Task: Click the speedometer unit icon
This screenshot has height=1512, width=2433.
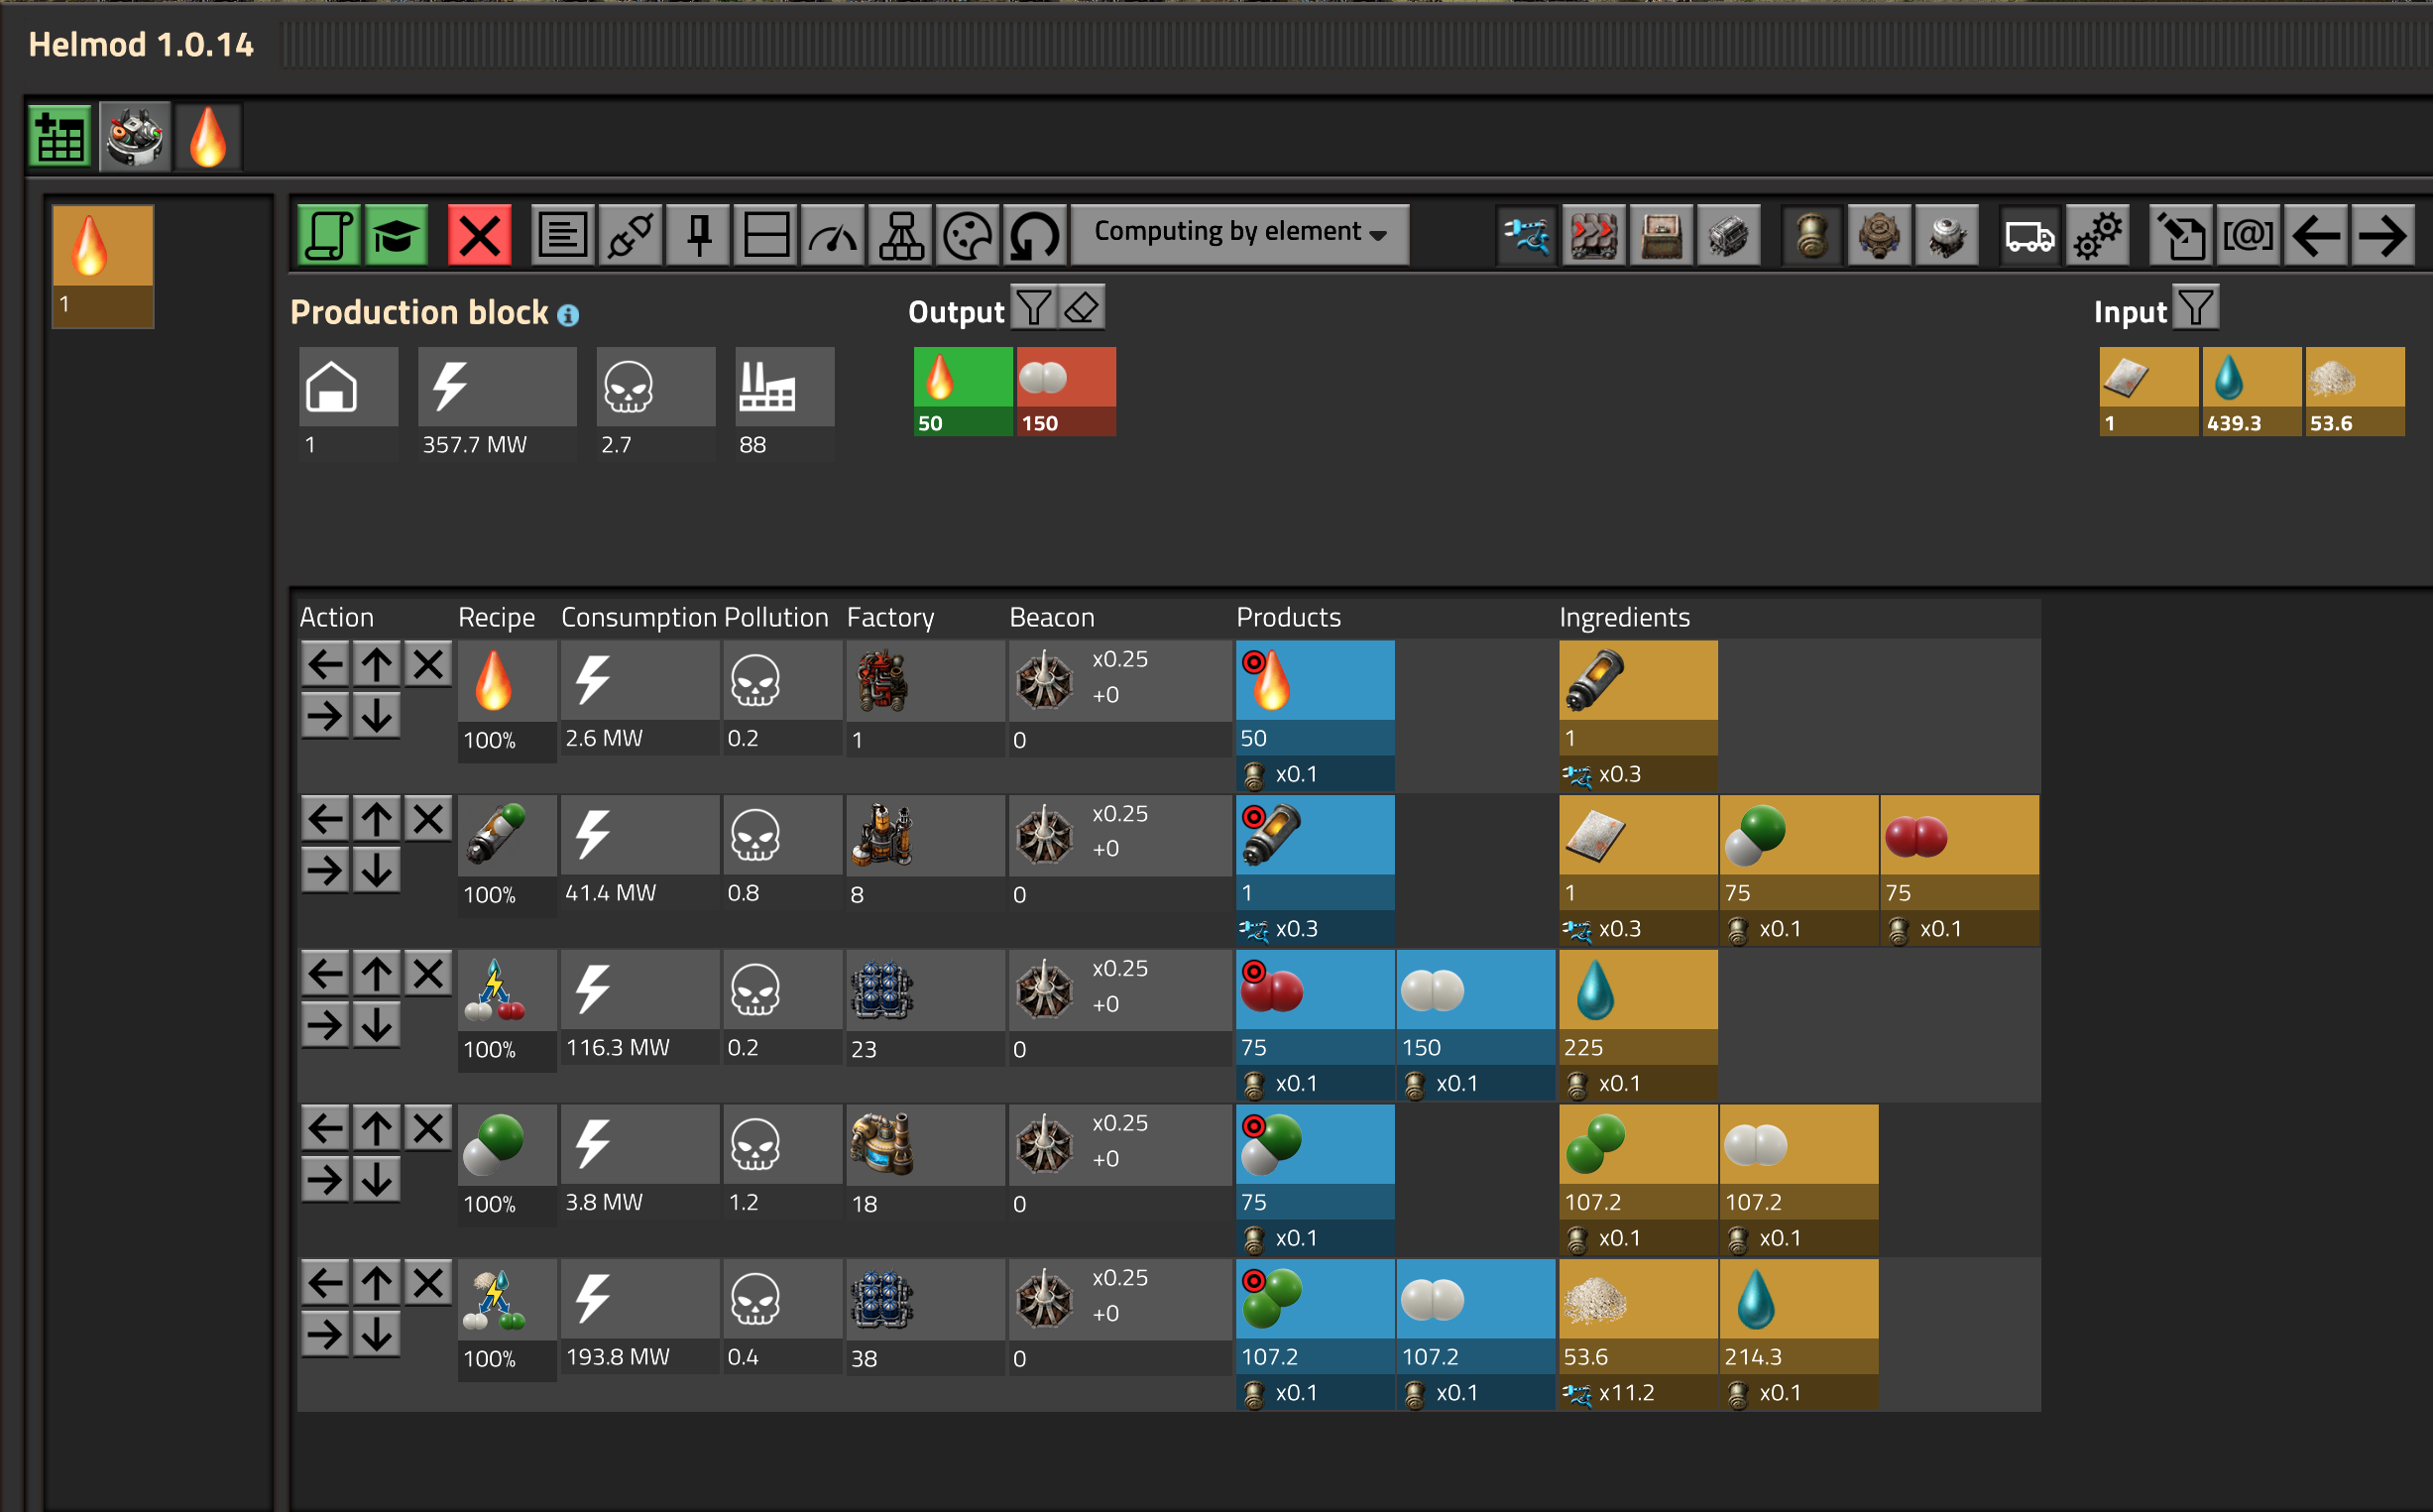Action: [x=833, y=236]
